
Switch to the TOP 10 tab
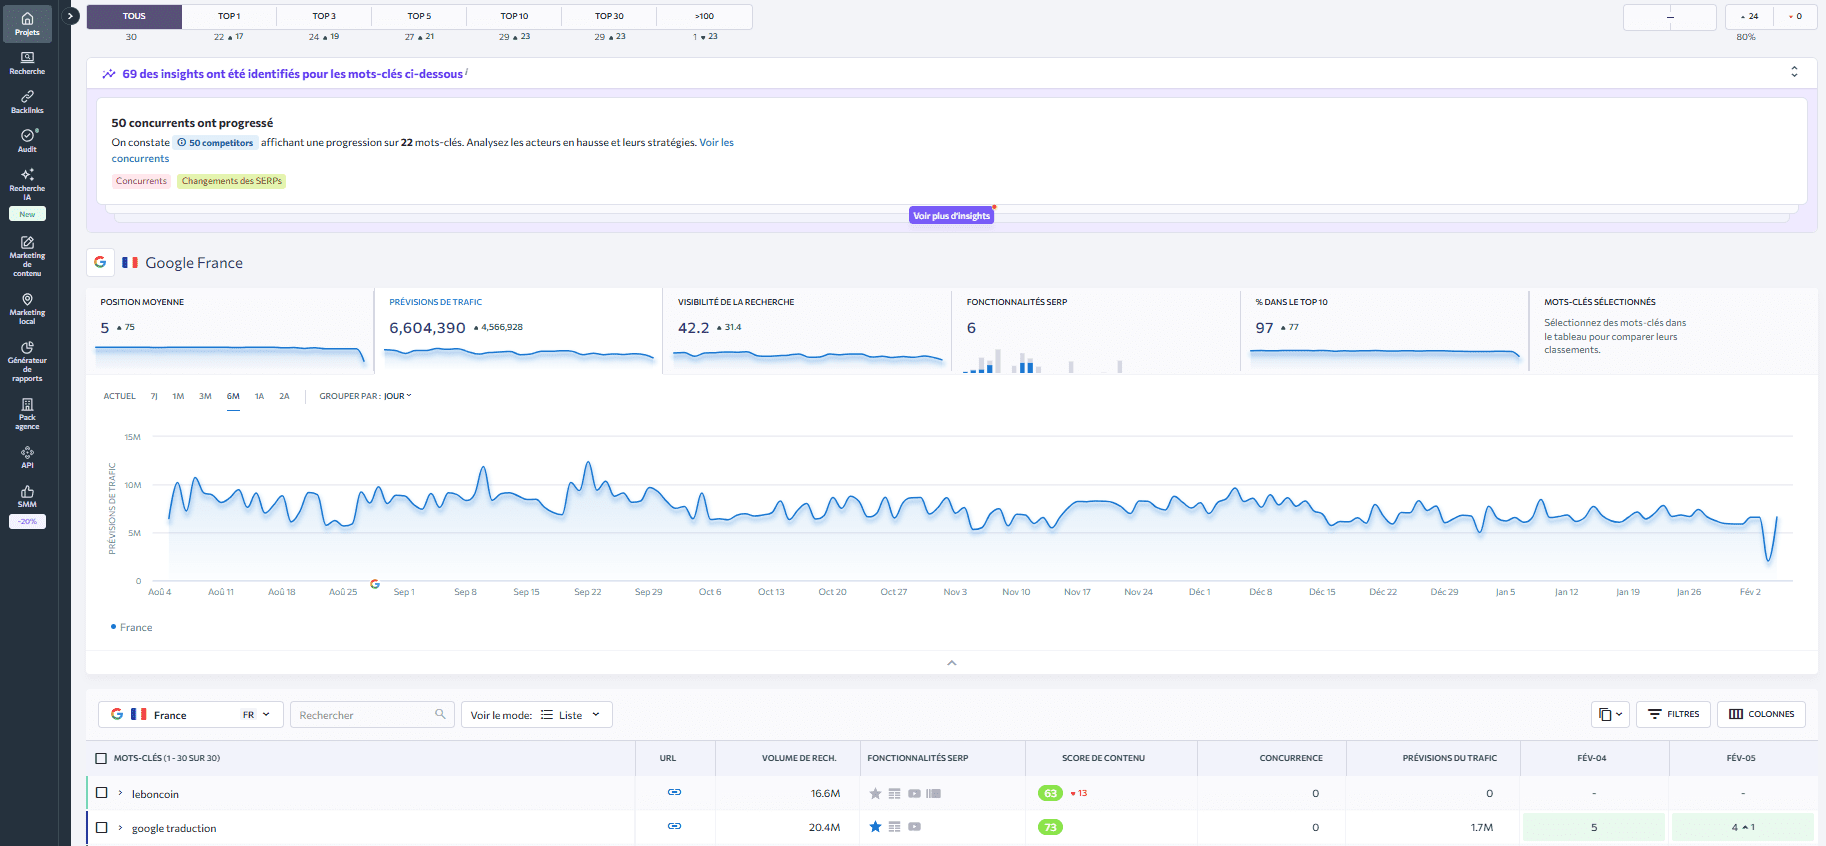pos(514,16)
